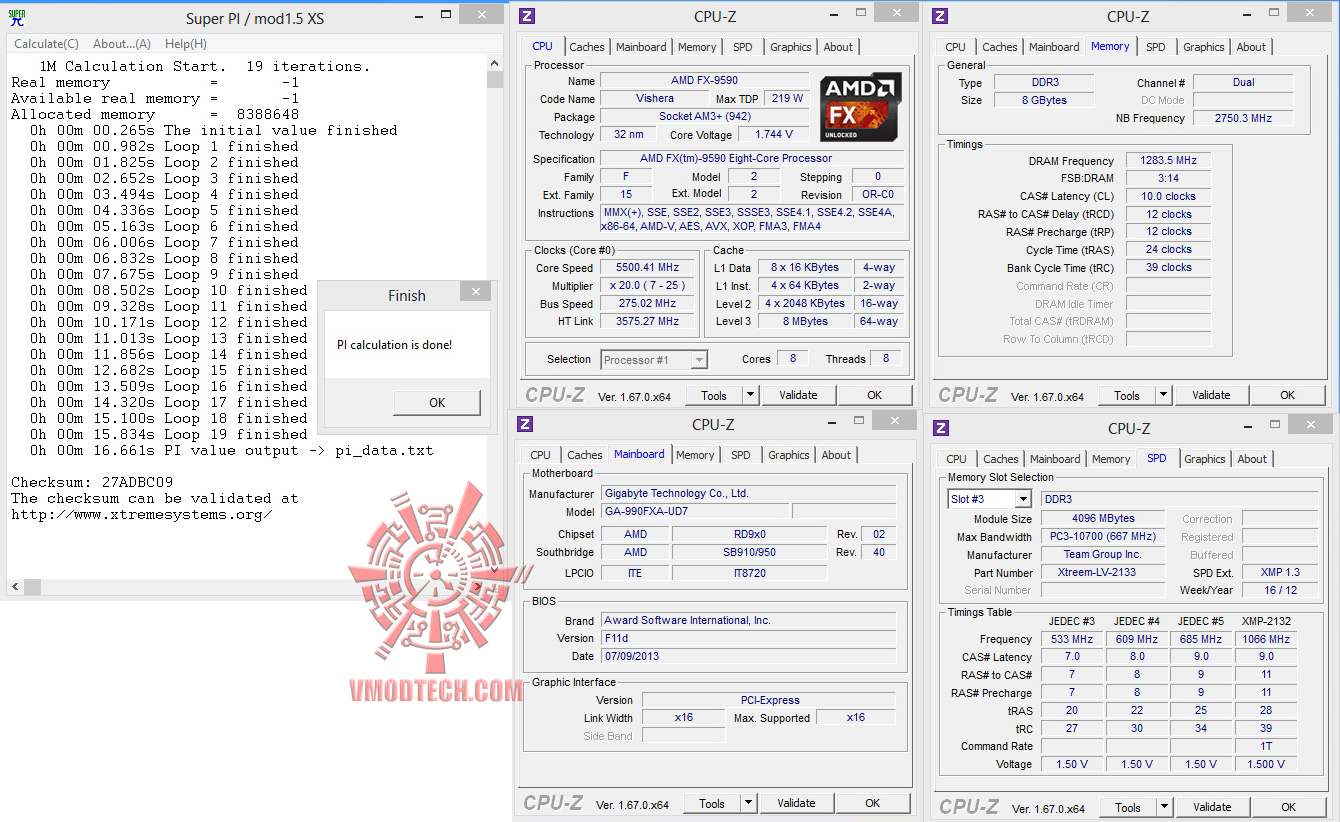Open the About...(A) menu in Super PI
The height and width of the screenshot is (822, 1340).
(122, 44)
